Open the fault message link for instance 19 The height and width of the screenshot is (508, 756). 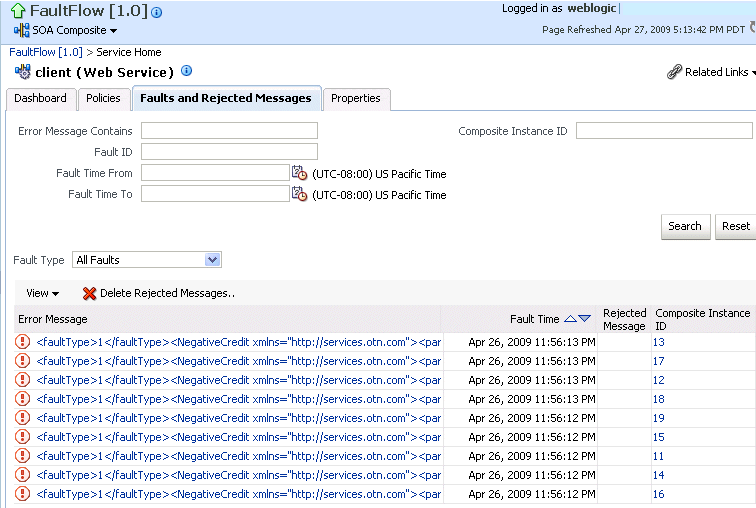pyautogui.click(x=239, y=418)
